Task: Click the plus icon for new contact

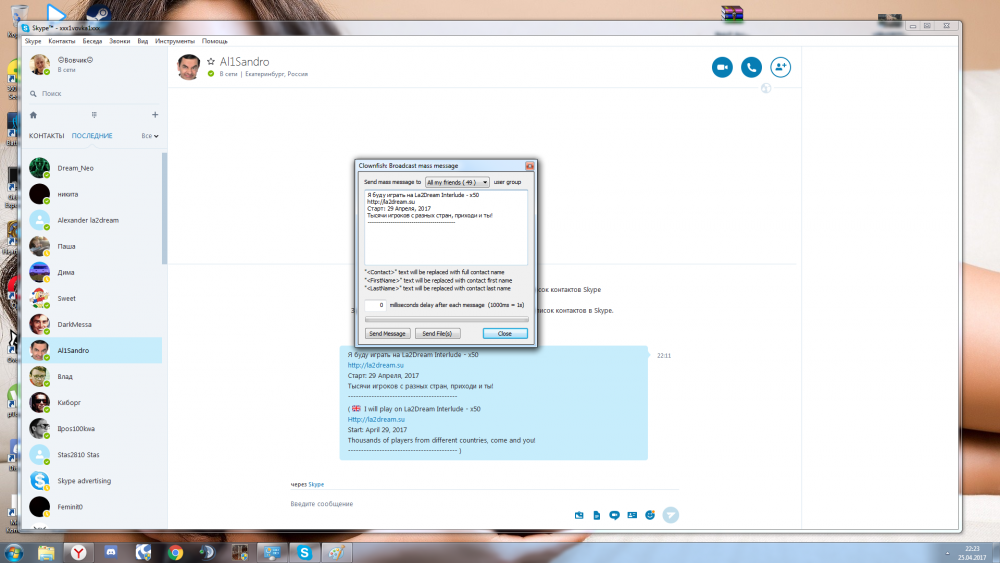Action: pyautogui.click(x=154, y=115)
